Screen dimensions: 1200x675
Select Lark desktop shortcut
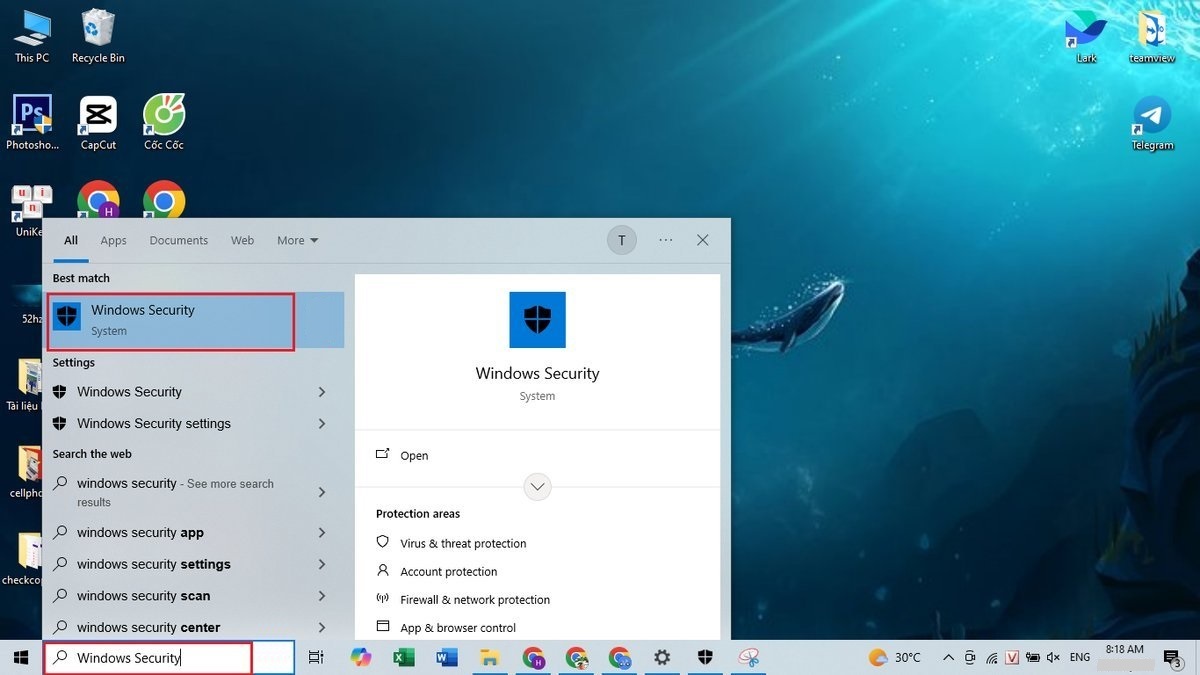tap(1086, 37)
